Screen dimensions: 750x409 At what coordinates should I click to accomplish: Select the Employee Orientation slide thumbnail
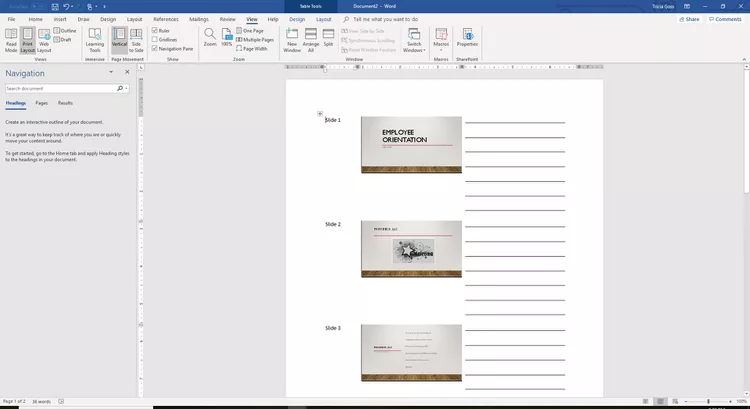click(x=411, y=144)
